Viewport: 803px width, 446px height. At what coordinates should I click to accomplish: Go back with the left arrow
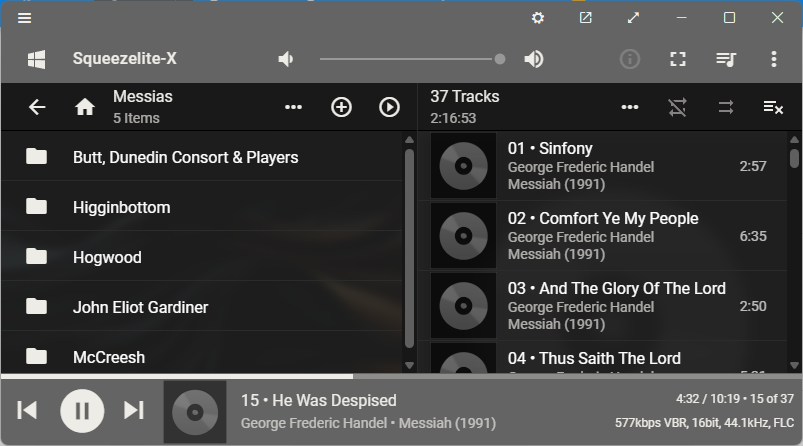37,107
